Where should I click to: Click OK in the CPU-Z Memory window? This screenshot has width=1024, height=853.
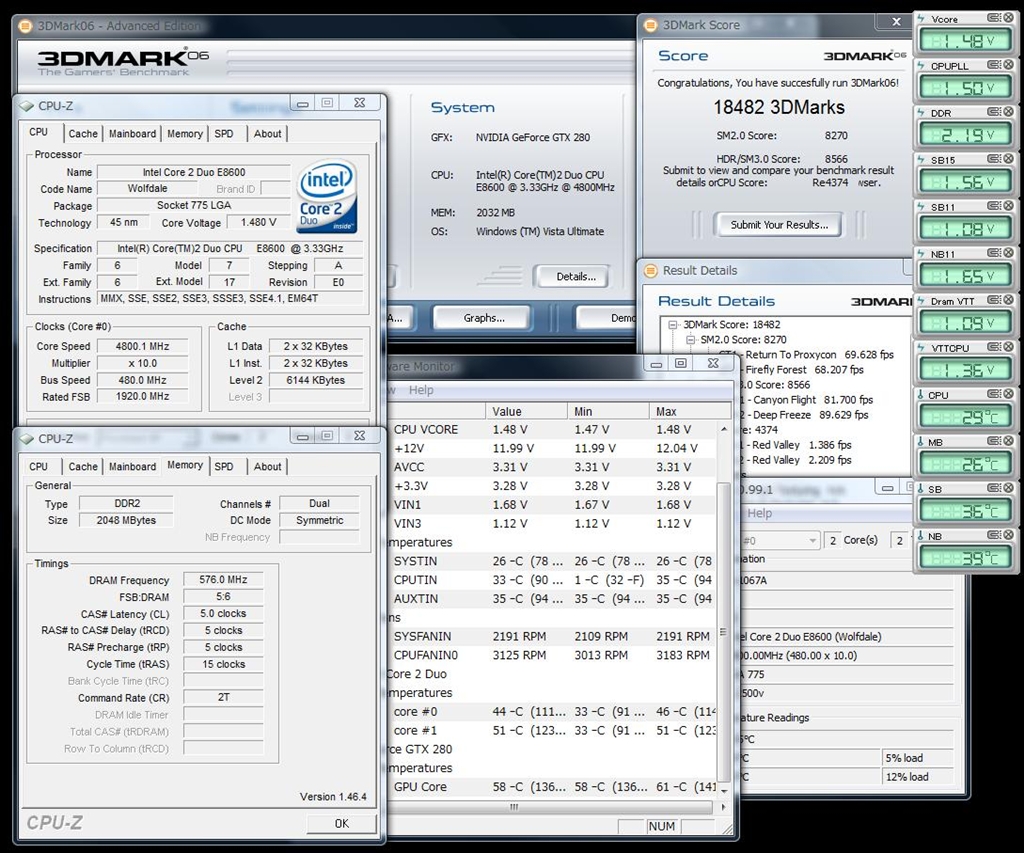[x=342, y=823]
